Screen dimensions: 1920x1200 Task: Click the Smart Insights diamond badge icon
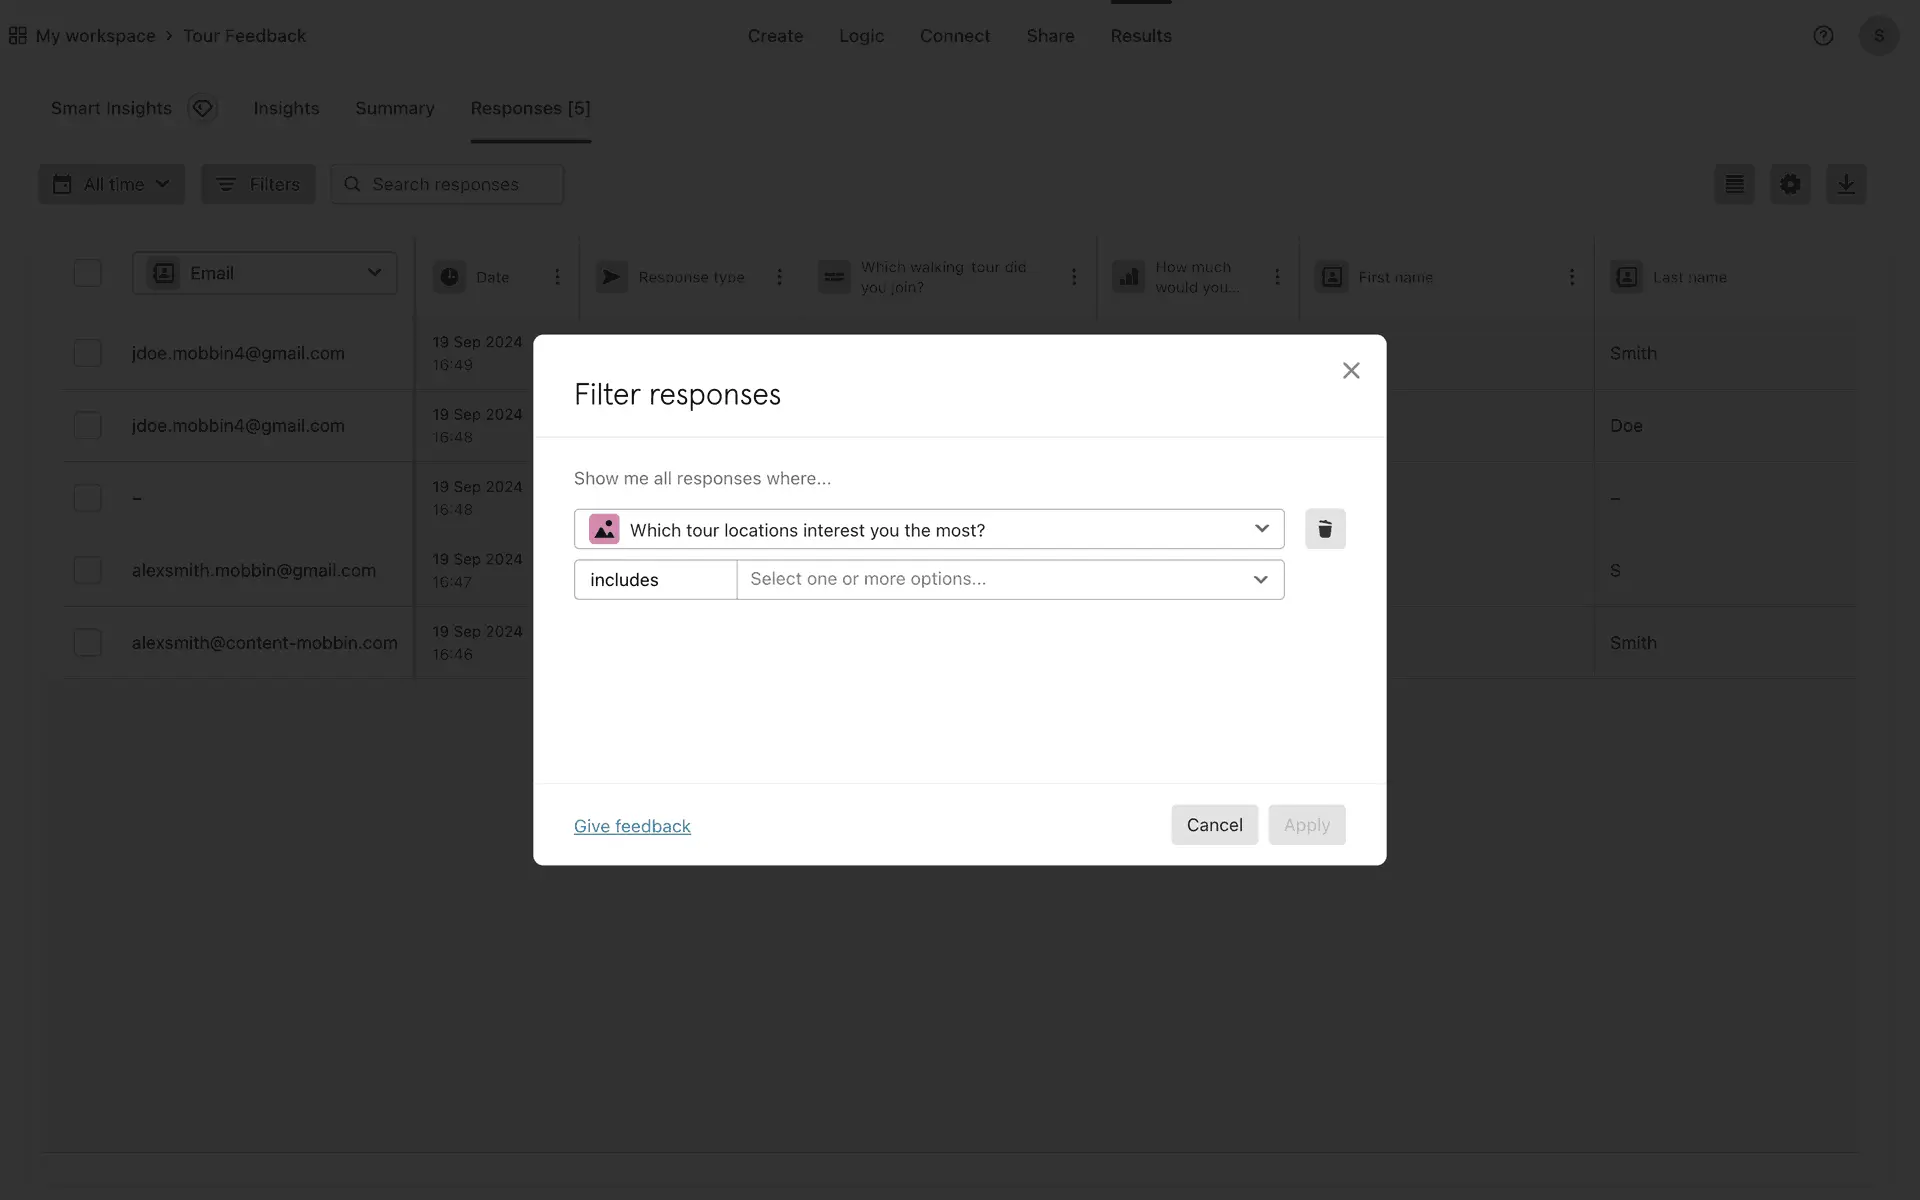[x=203, y=108]
